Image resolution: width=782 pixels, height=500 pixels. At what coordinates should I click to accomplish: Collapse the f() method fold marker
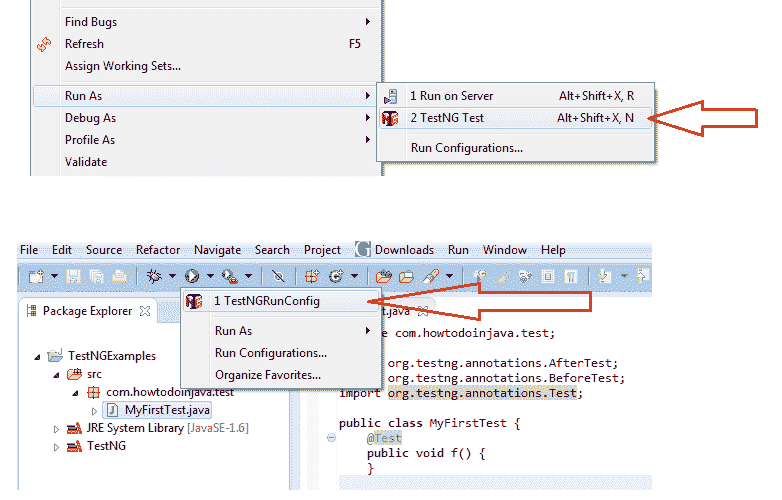coord(331,438)
